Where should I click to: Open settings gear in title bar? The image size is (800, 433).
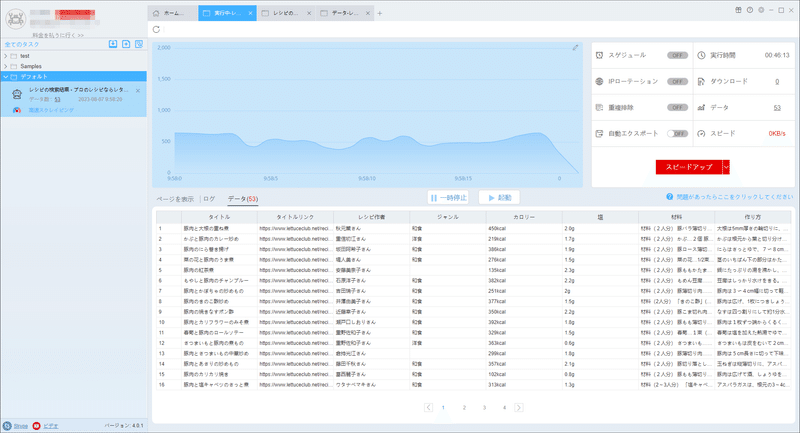(761, 10)
